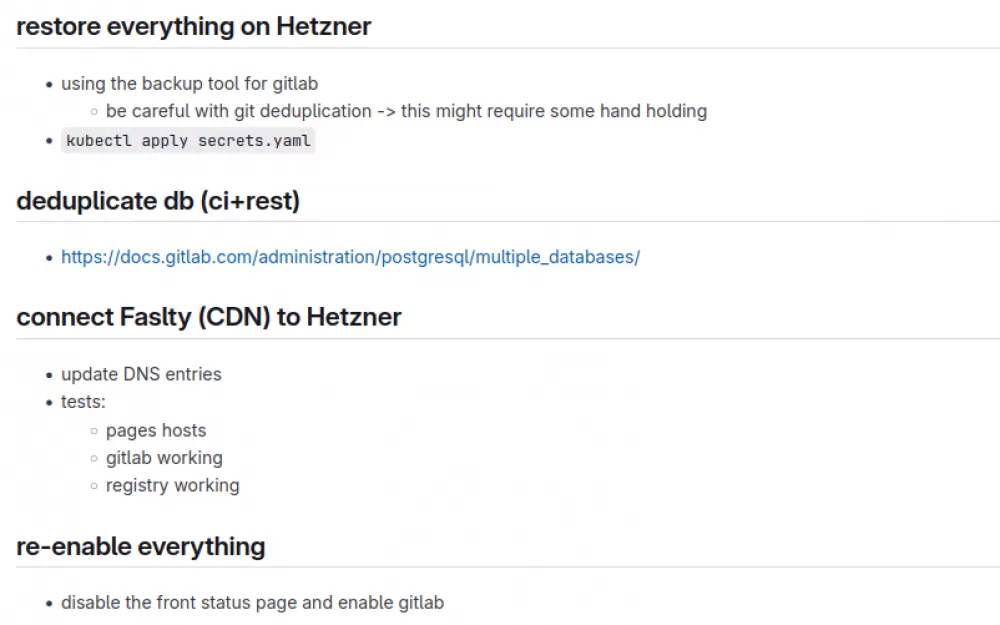Screen dimensions: 1000x625
Task: Open the docs.gitlab.com multiple_databases link
Action: pyautogui.click(x=350, y=257)
